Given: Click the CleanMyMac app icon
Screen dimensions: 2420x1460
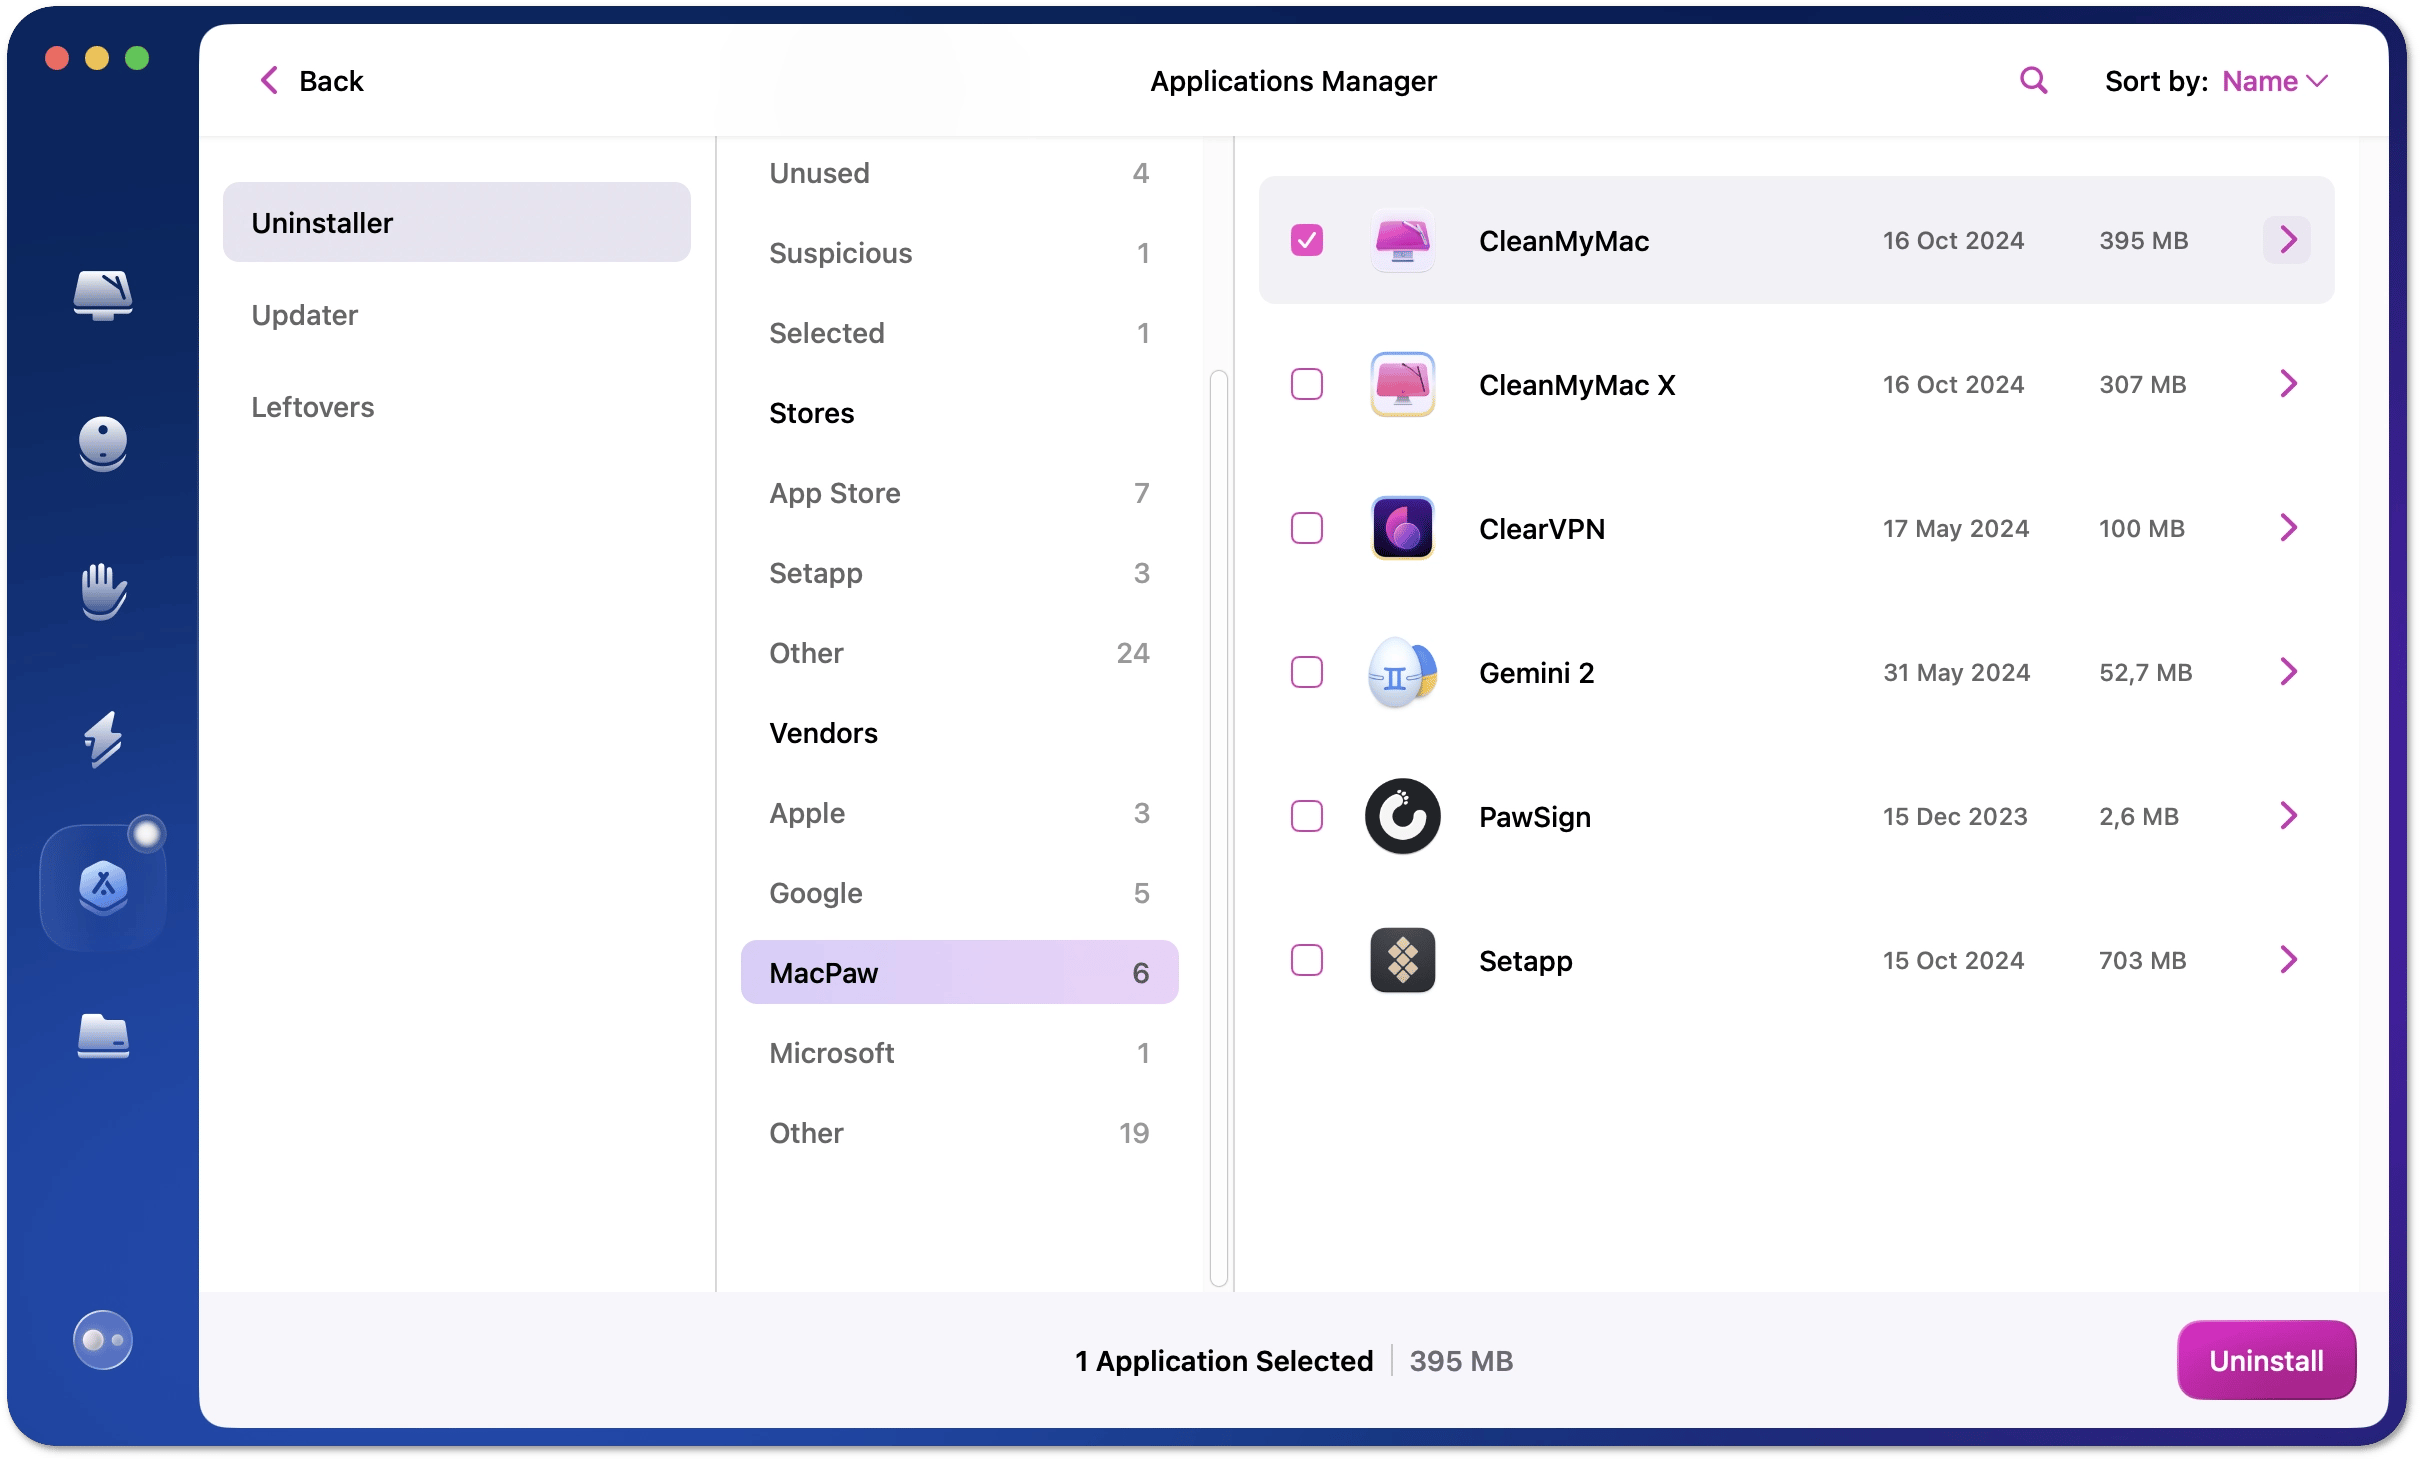Looking at the screenshot, I should click(x=1402, y=240).
